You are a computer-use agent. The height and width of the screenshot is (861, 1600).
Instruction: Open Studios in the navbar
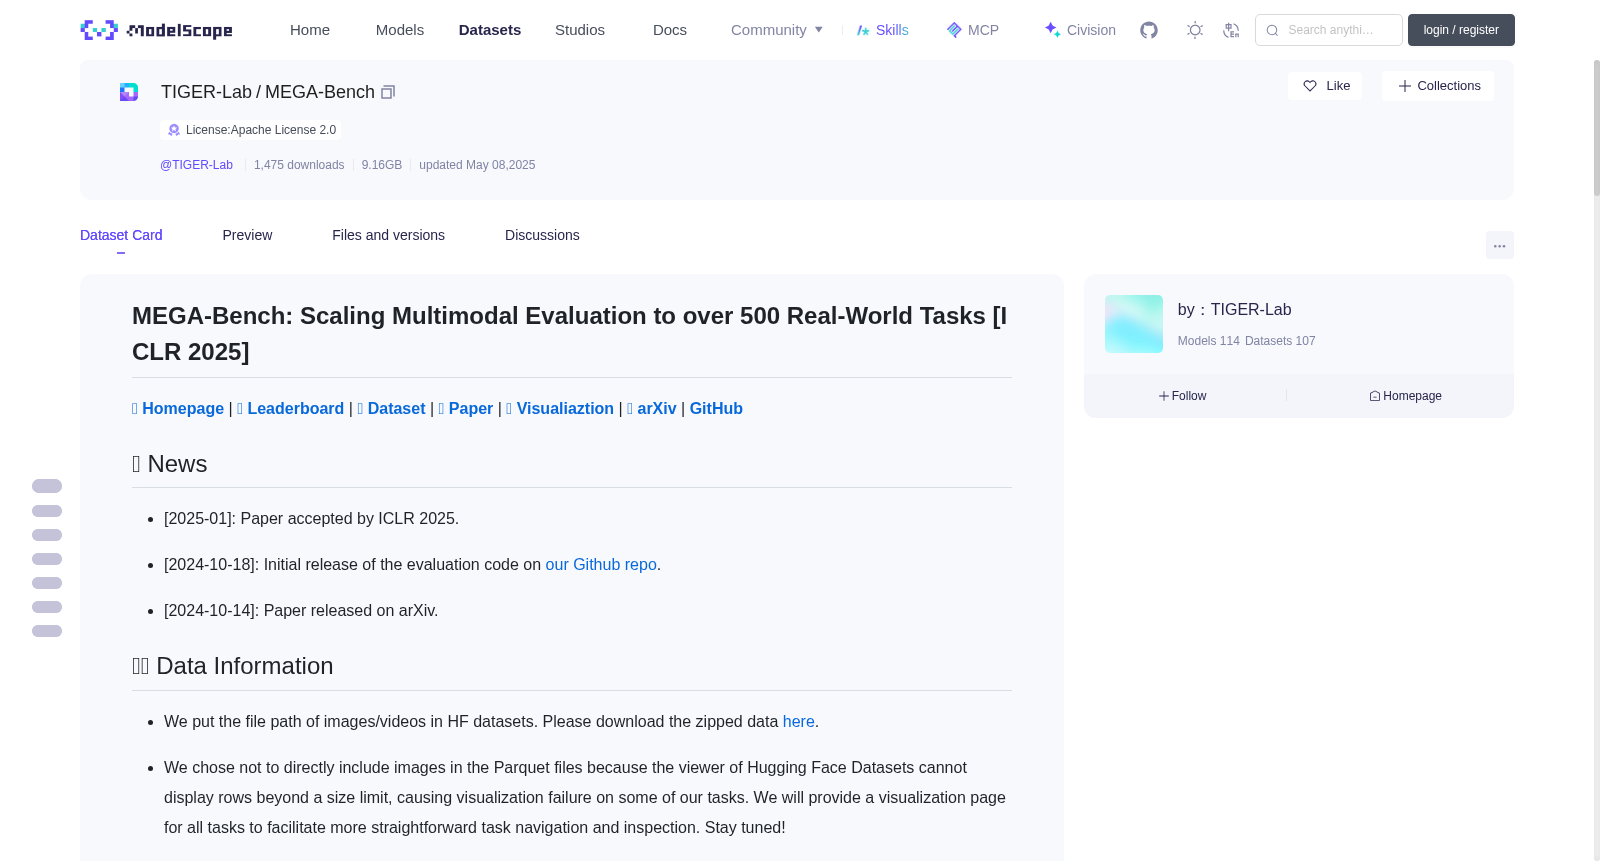[x=580, y=30]
